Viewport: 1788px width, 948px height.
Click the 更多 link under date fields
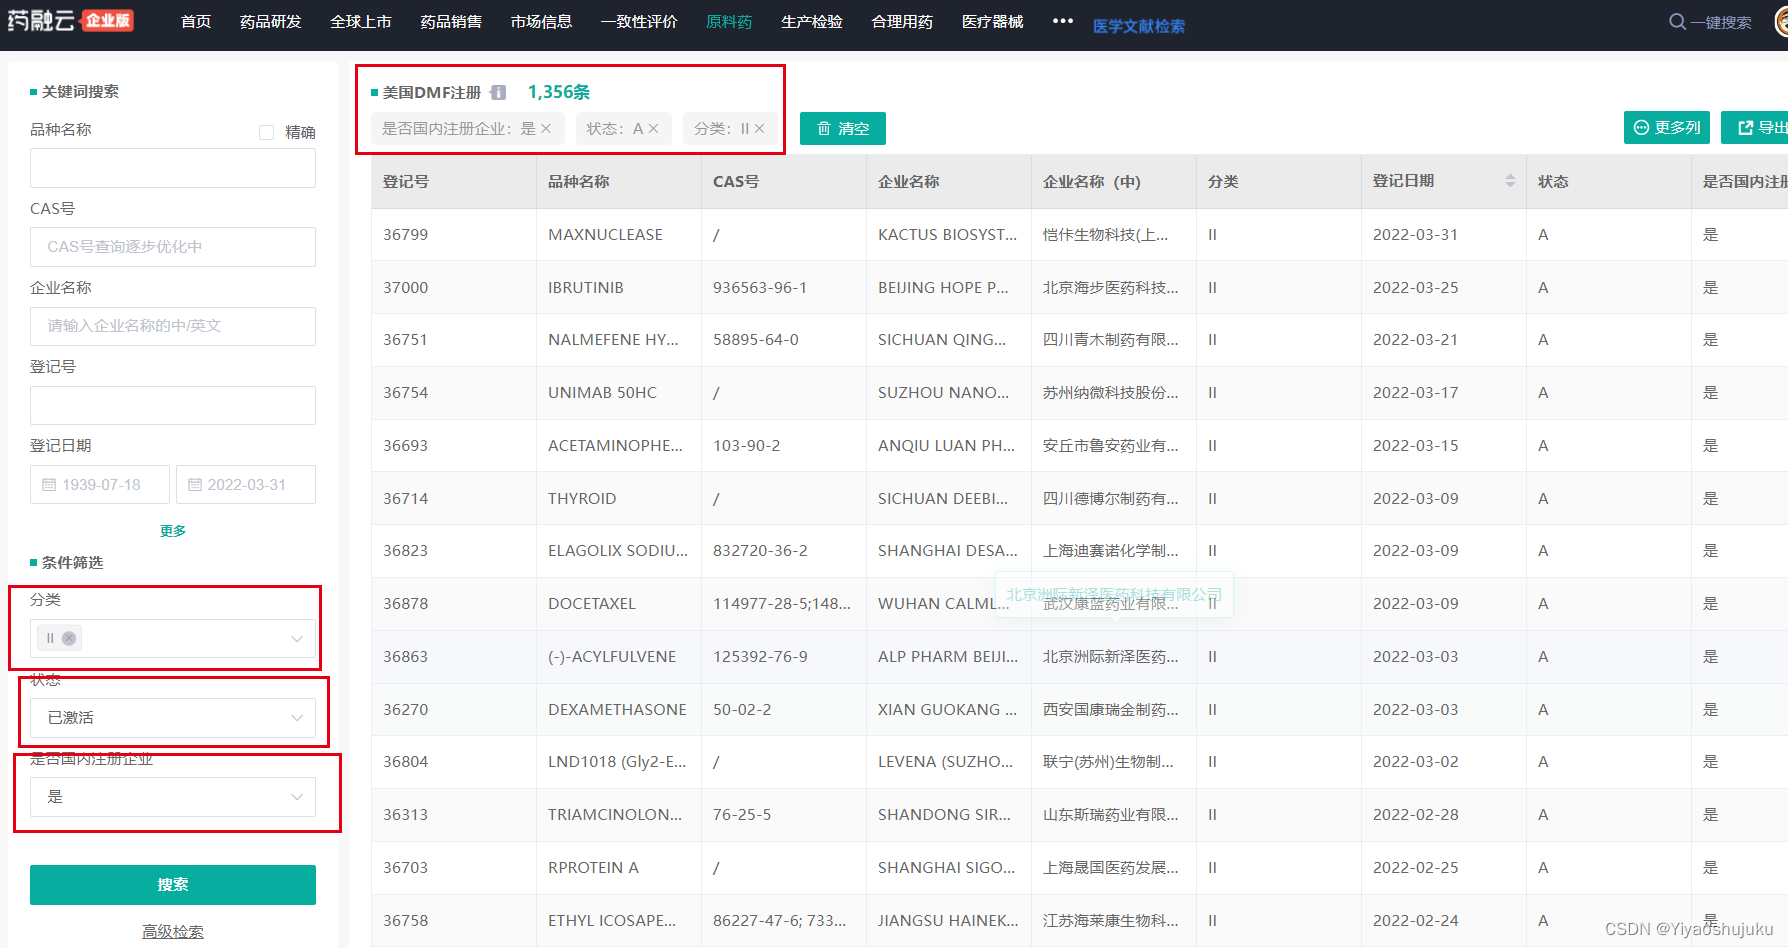point(173,530)
